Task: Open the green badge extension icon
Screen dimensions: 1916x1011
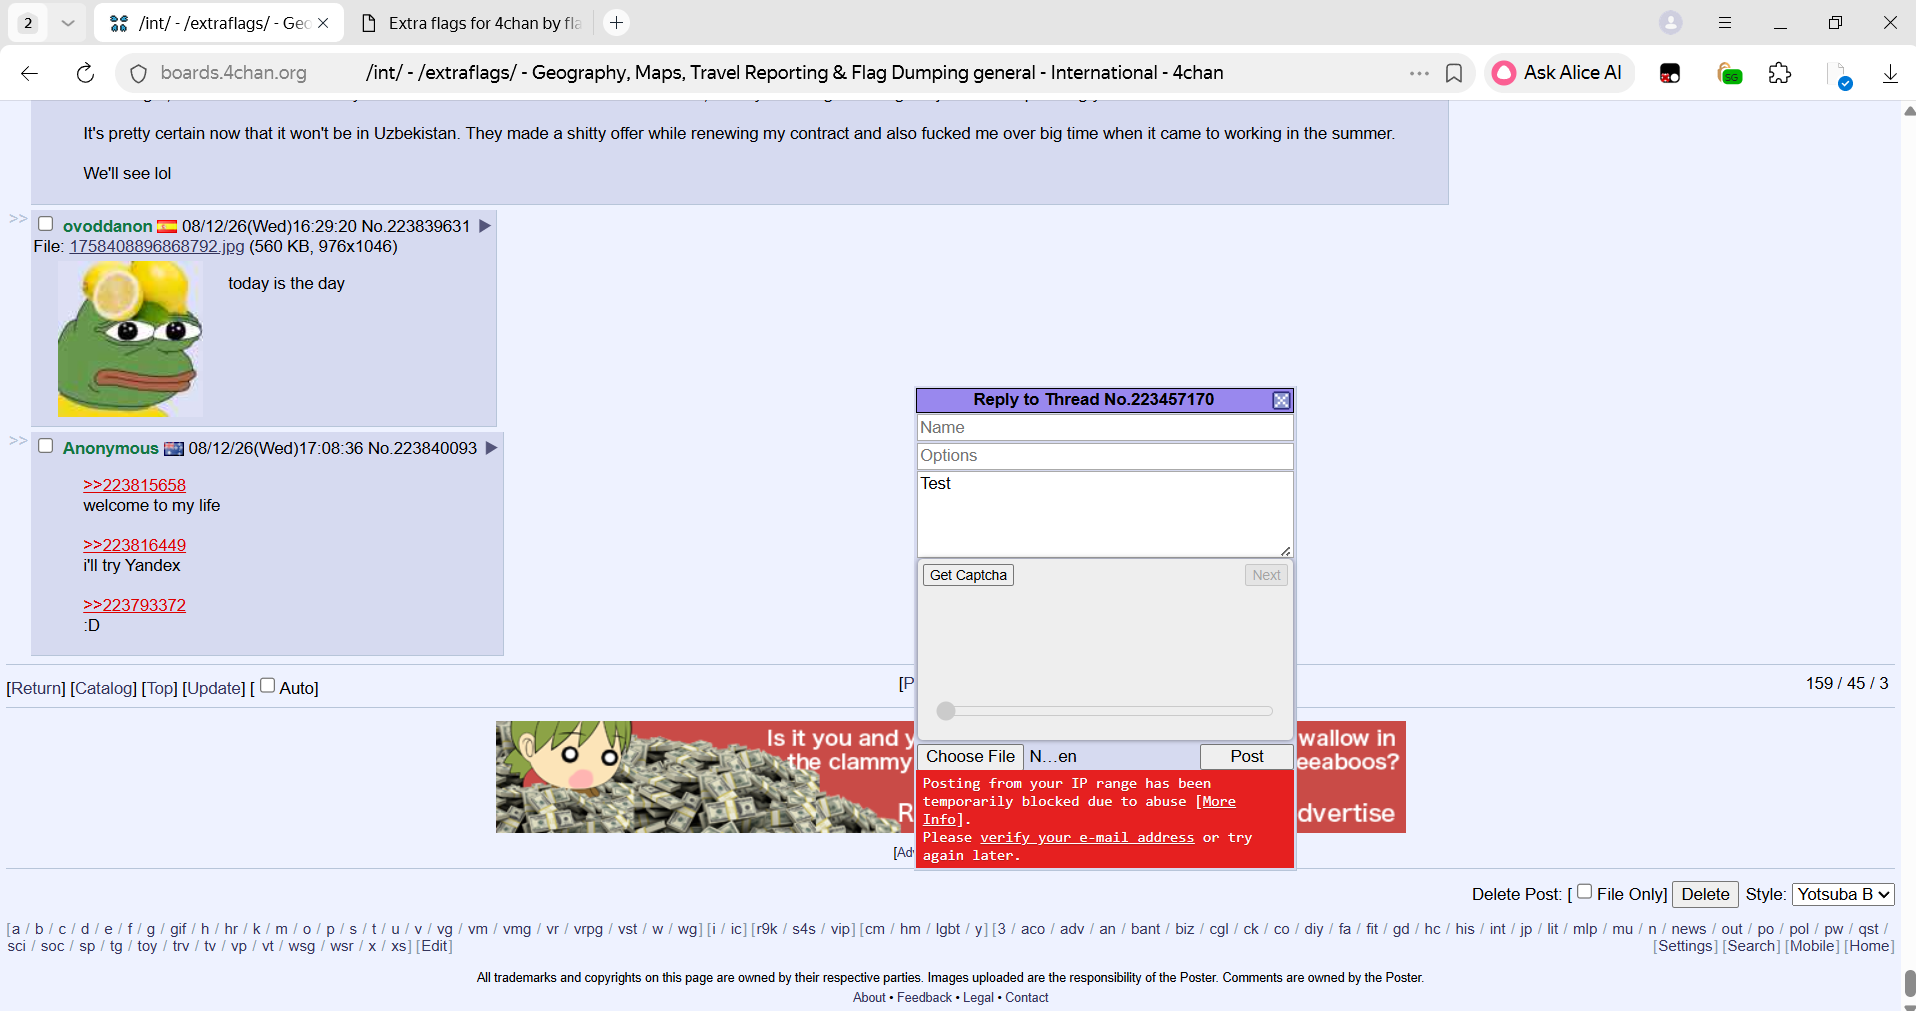Action: point(1729,73)
